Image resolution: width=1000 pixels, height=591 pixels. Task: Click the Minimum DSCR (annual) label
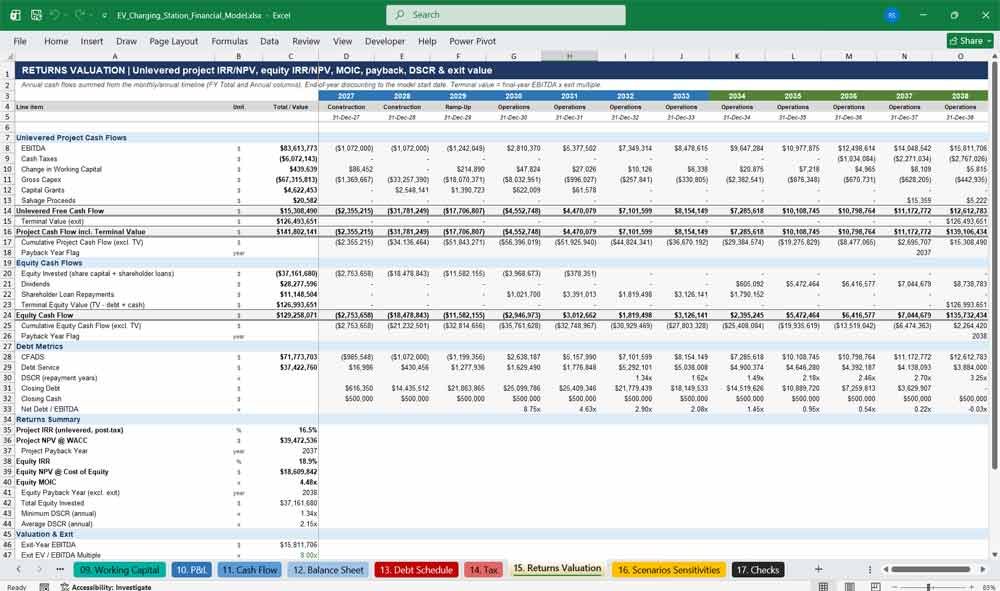pos(58,514)
